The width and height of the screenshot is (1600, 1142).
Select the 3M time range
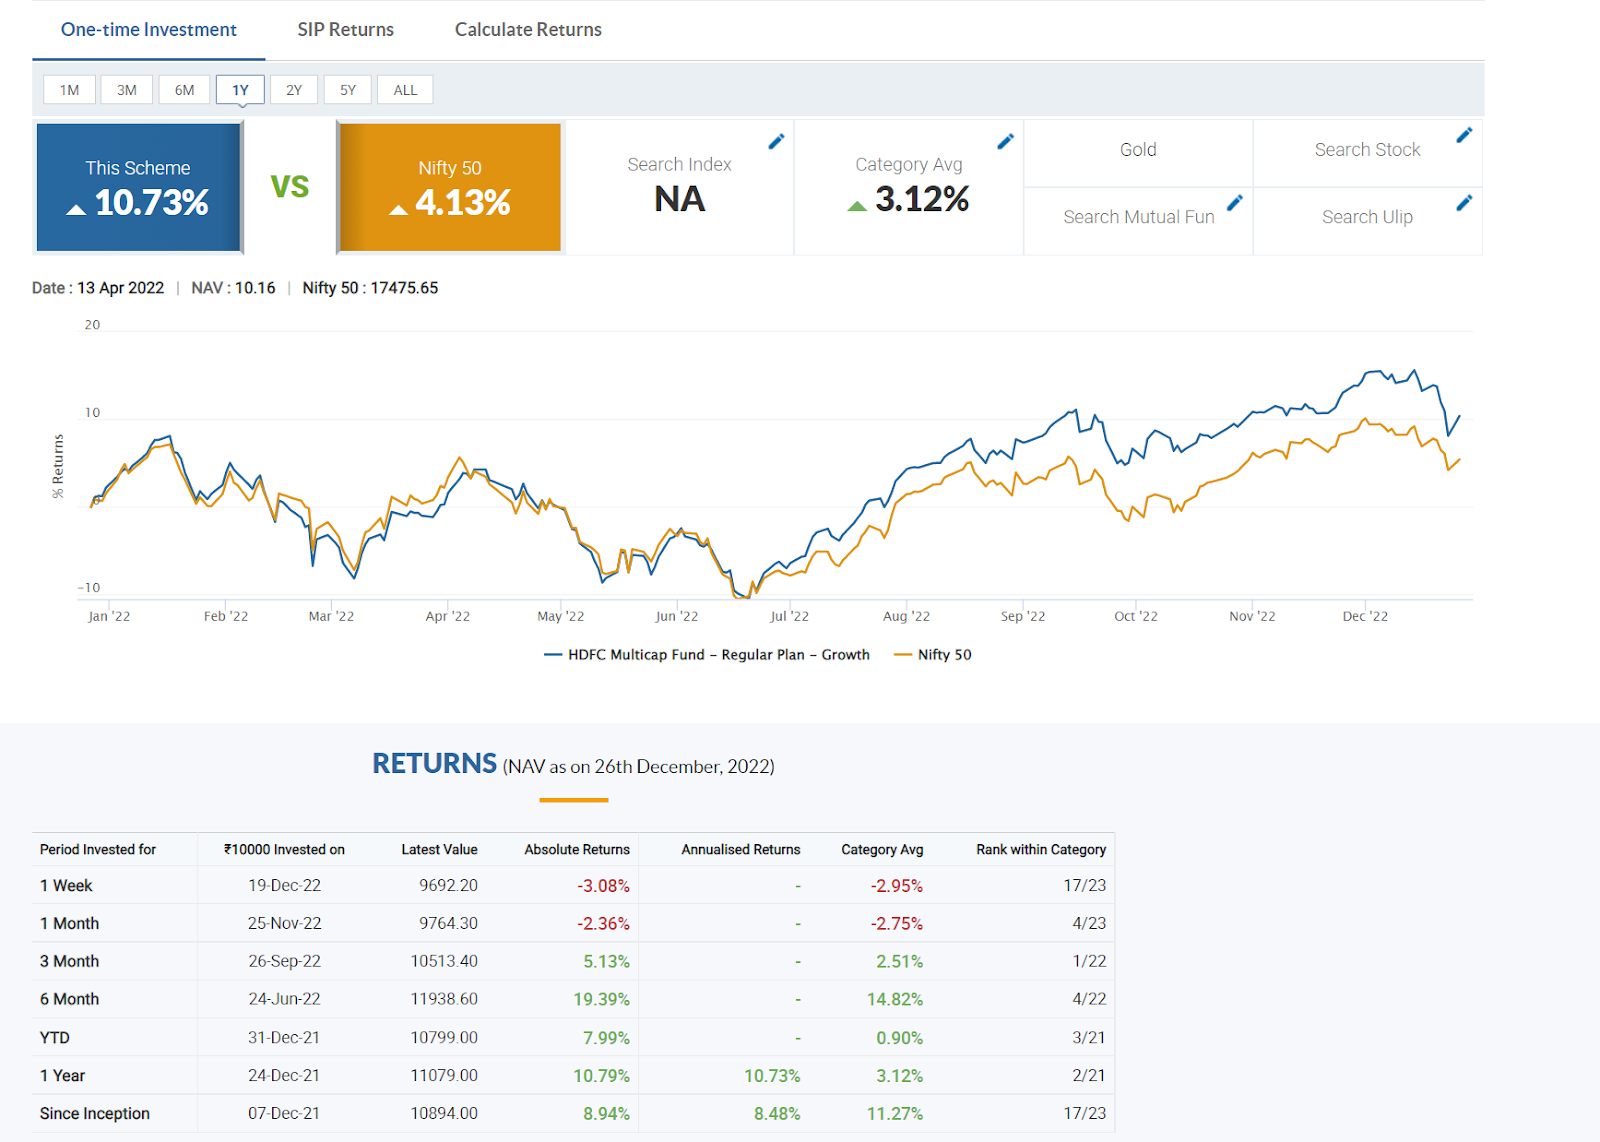pyautogui.click(x=127, y=90)
